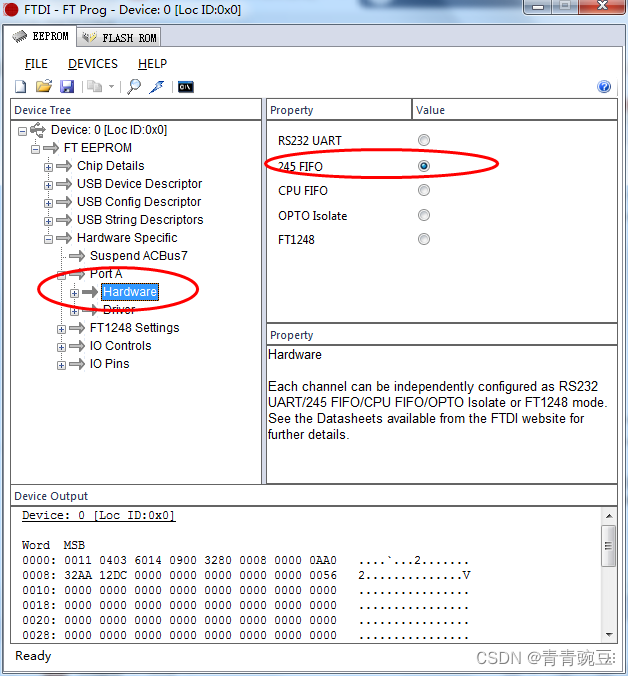Viewport: 628px width, 676px height.
Task: Open the HELP menu
Action: (x=152, y=64)
